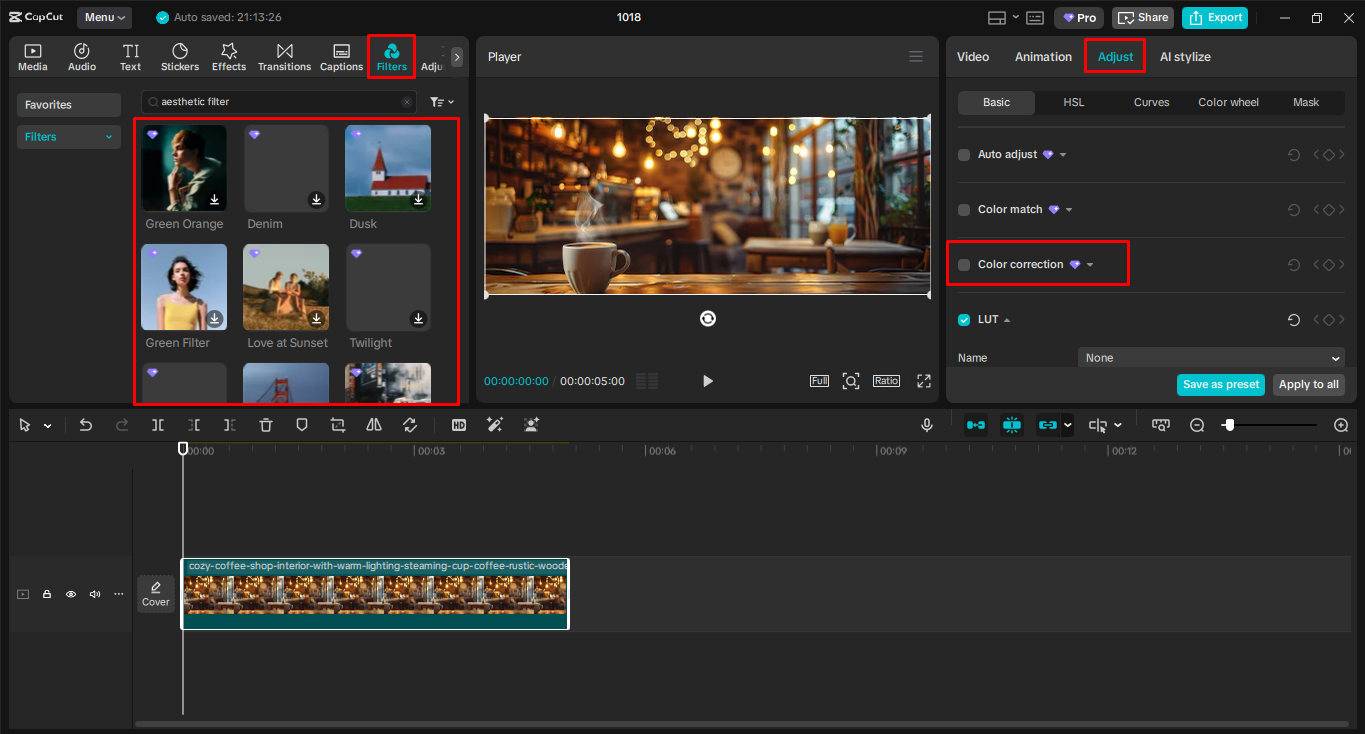Record a voiceover with the microphone icon
This screenshot has height=734, width=1365.
(x=927, y=425)
